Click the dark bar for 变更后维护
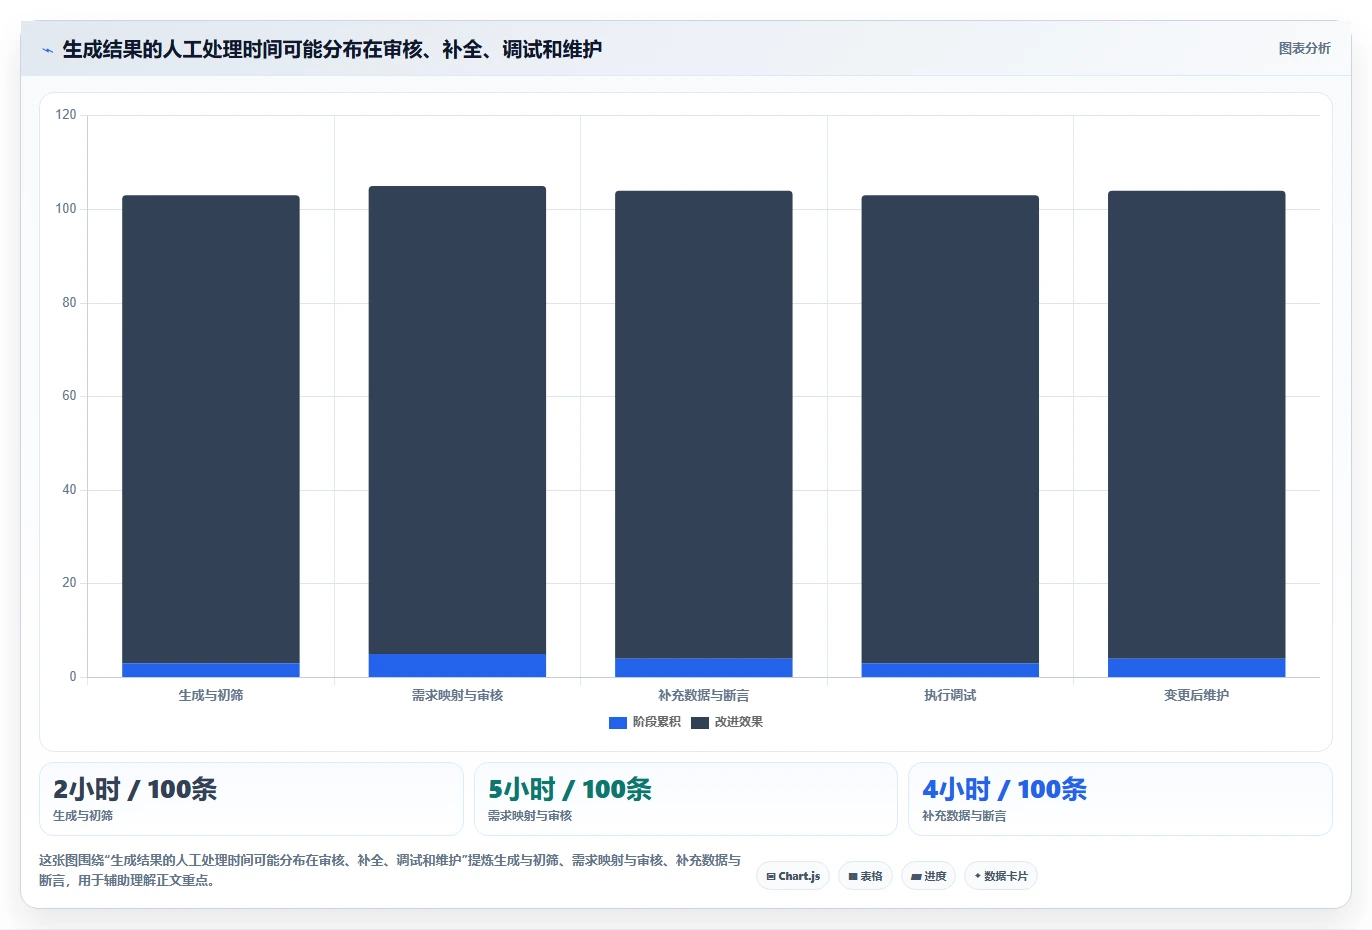 coord(1197,424)
